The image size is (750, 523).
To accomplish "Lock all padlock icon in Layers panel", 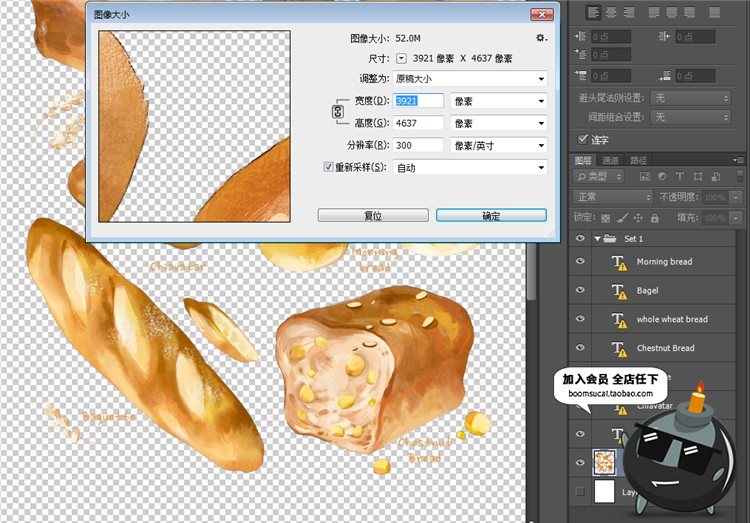I will (x=655, y=218).
